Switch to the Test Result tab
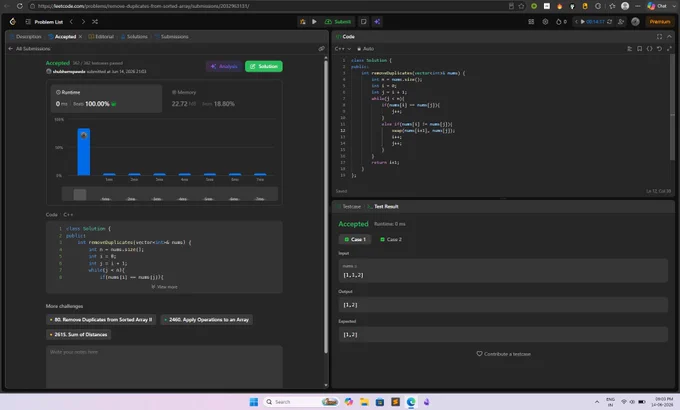Image resolution: width=680 pixels, height=410 pixels. click(383, 207)
